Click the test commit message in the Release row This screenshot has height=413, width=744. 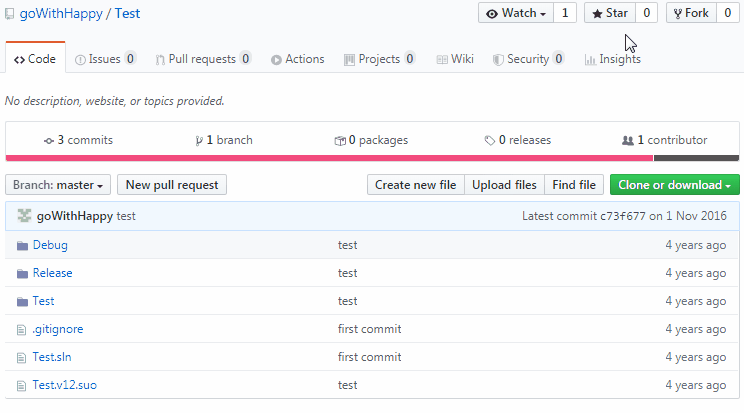348,273
